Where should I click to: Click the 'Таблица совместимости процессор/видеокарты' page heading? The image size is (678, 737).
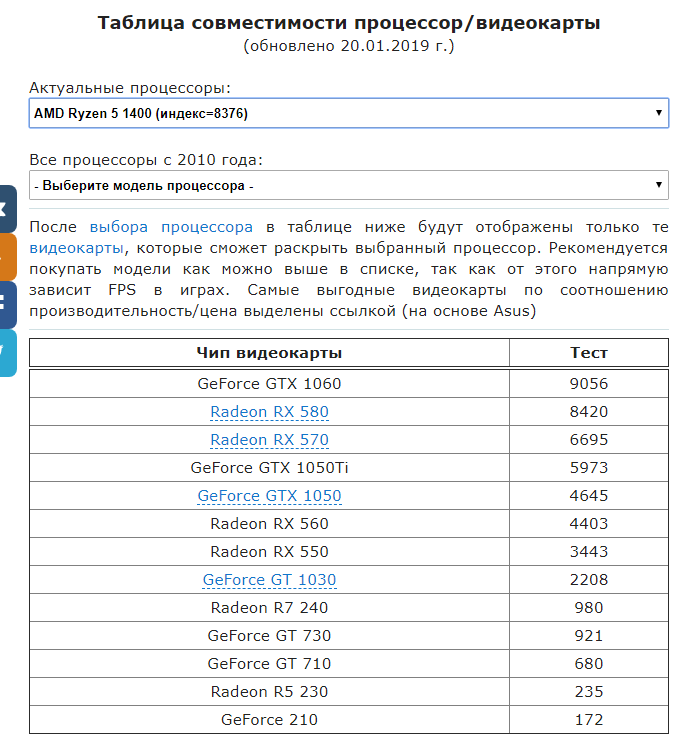point(348,23)
